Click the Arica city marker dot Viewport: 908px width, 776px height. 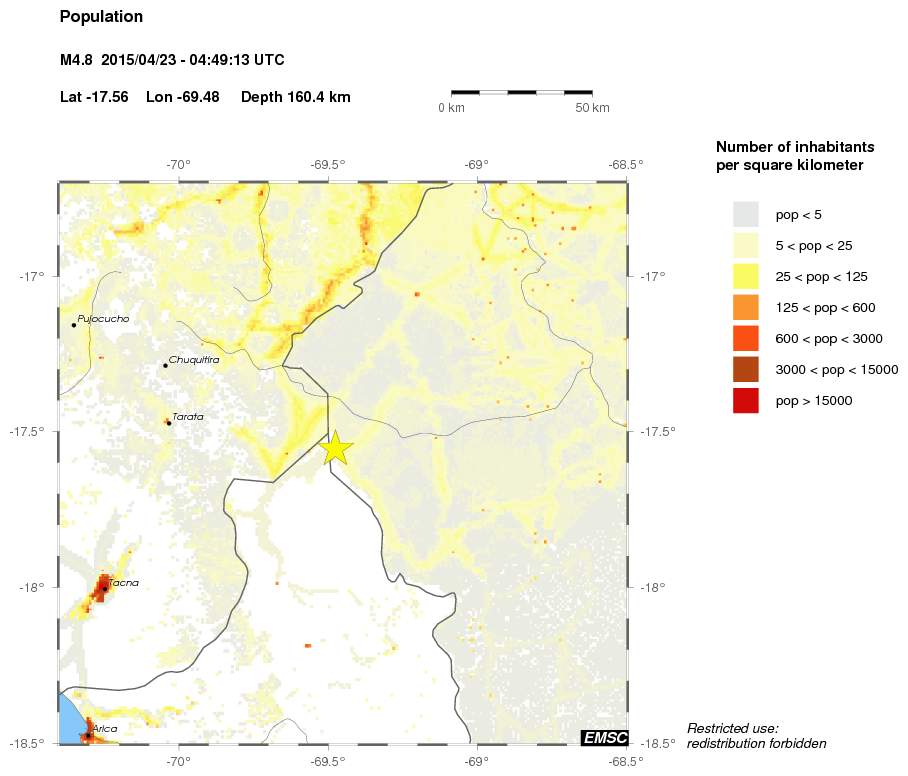88,735
